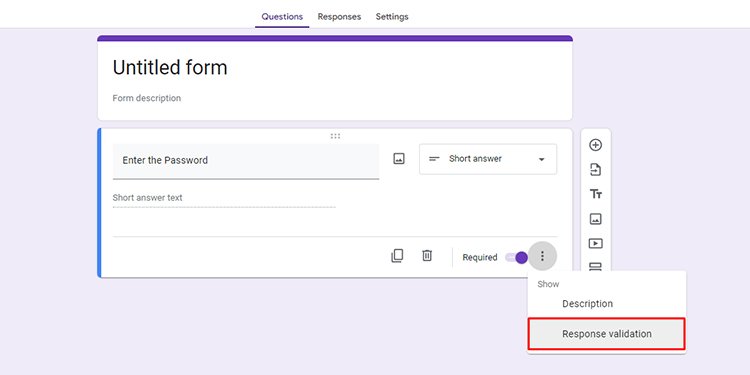The height and width of the screenshot is (375, 750).
Task: Click the Import questions icon
Action: 595,170
